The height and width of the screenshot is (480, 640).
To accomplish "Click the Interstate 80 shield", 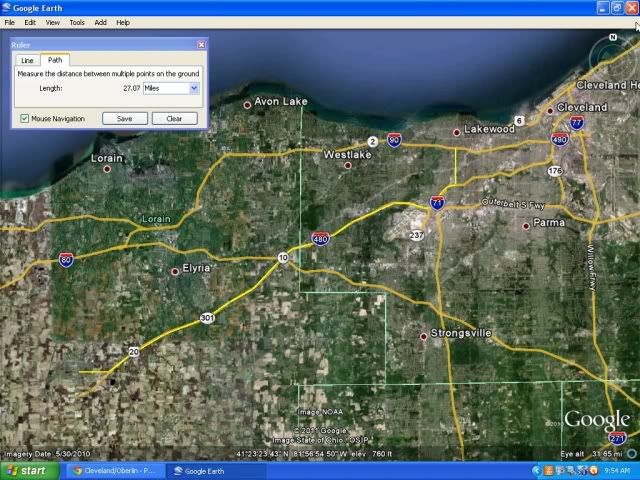I will 66,260.
